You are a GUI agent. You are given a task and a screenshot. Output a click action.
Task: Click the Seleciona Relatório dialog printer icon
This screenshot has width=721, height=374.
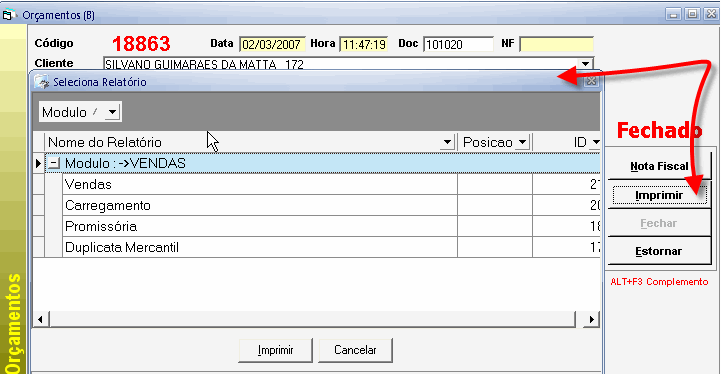coord(42,81)
